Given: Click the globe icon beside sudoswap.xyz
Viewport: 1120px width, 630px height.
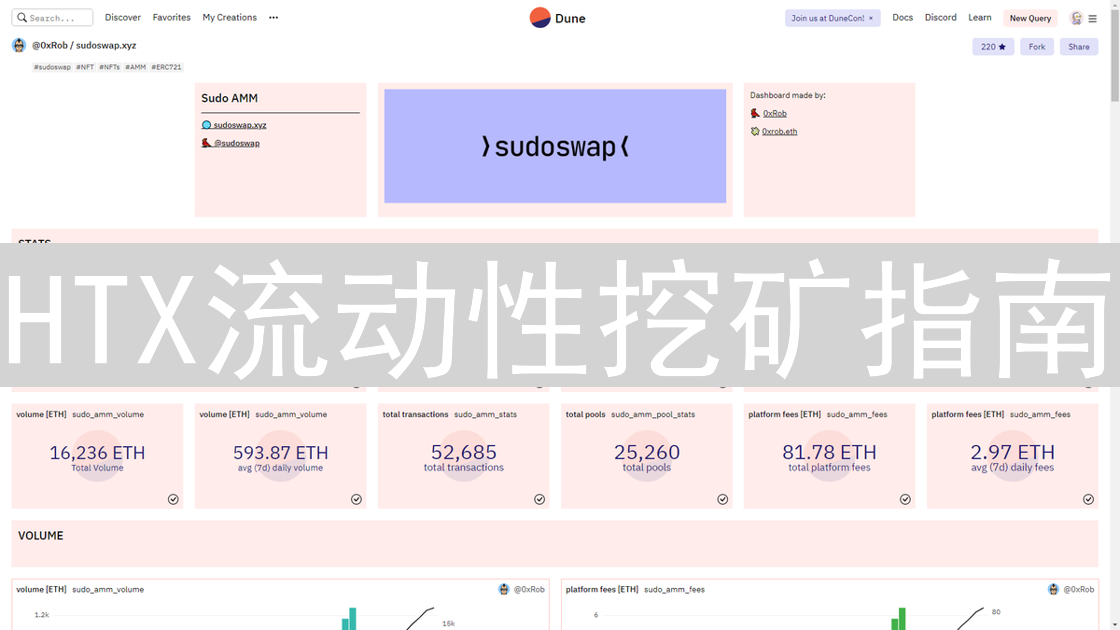Looking at the screenshot, I should pos(206,125).
